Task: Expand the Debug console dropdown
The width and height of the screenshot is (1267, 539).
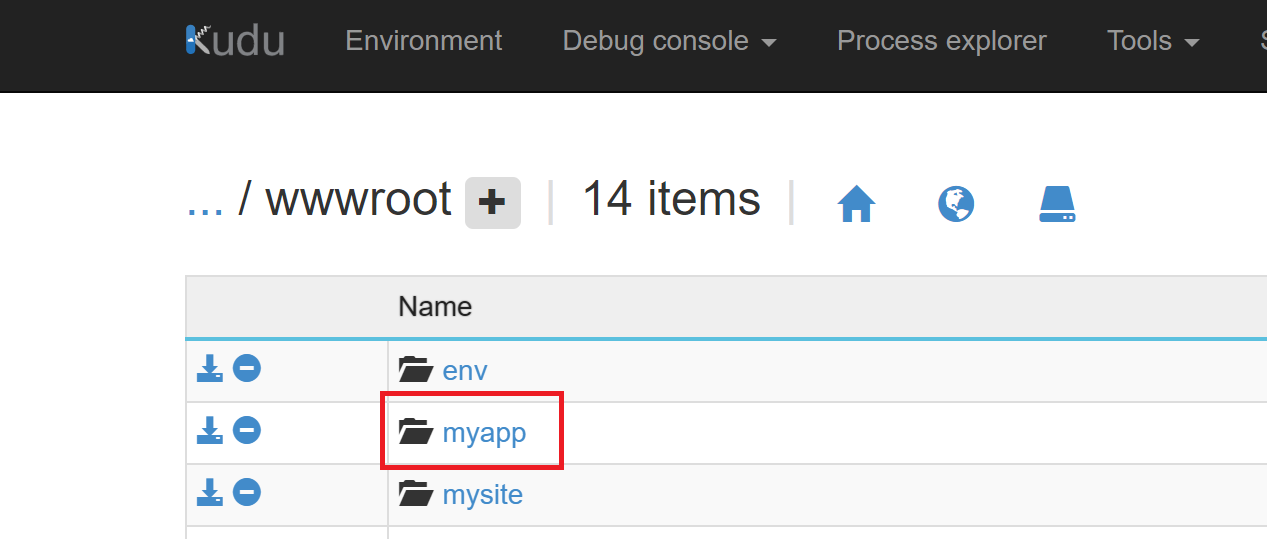Action: coord(669,41)
